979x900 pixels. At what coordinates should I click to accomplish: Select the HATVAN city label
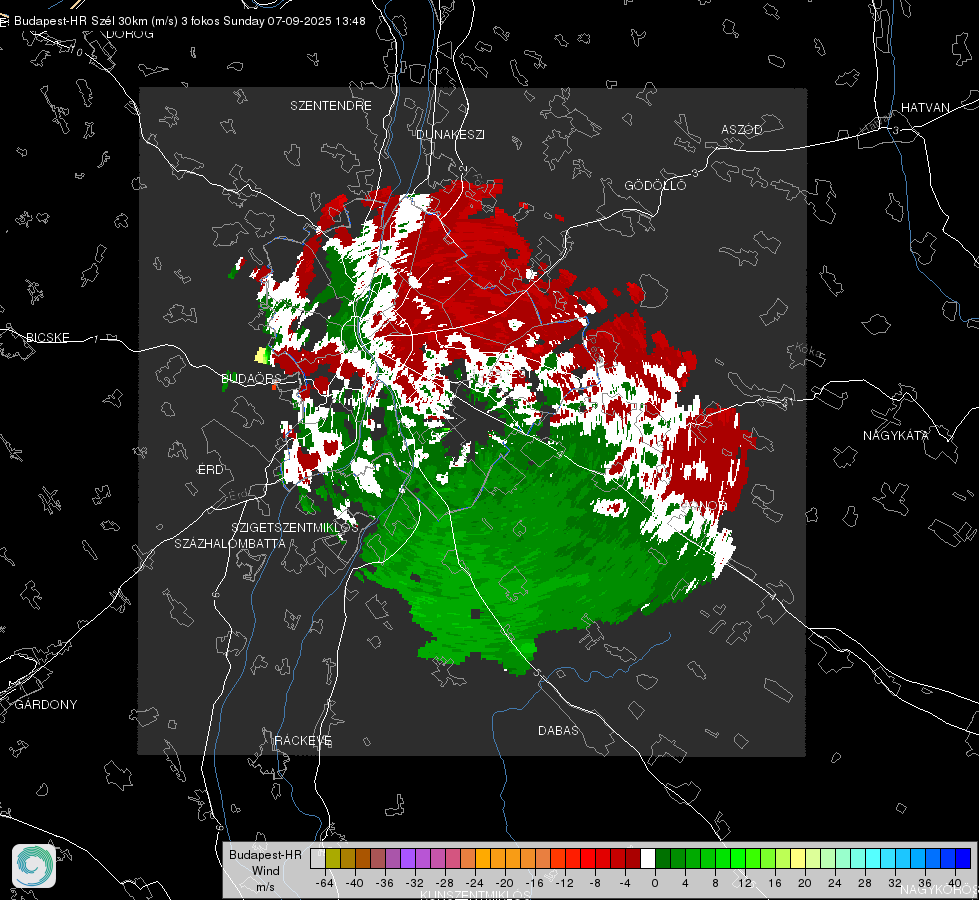tap(925, 107)
